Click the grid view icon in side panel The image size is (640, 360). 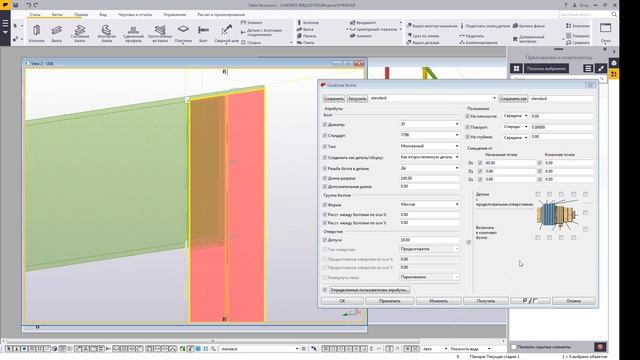516,69
